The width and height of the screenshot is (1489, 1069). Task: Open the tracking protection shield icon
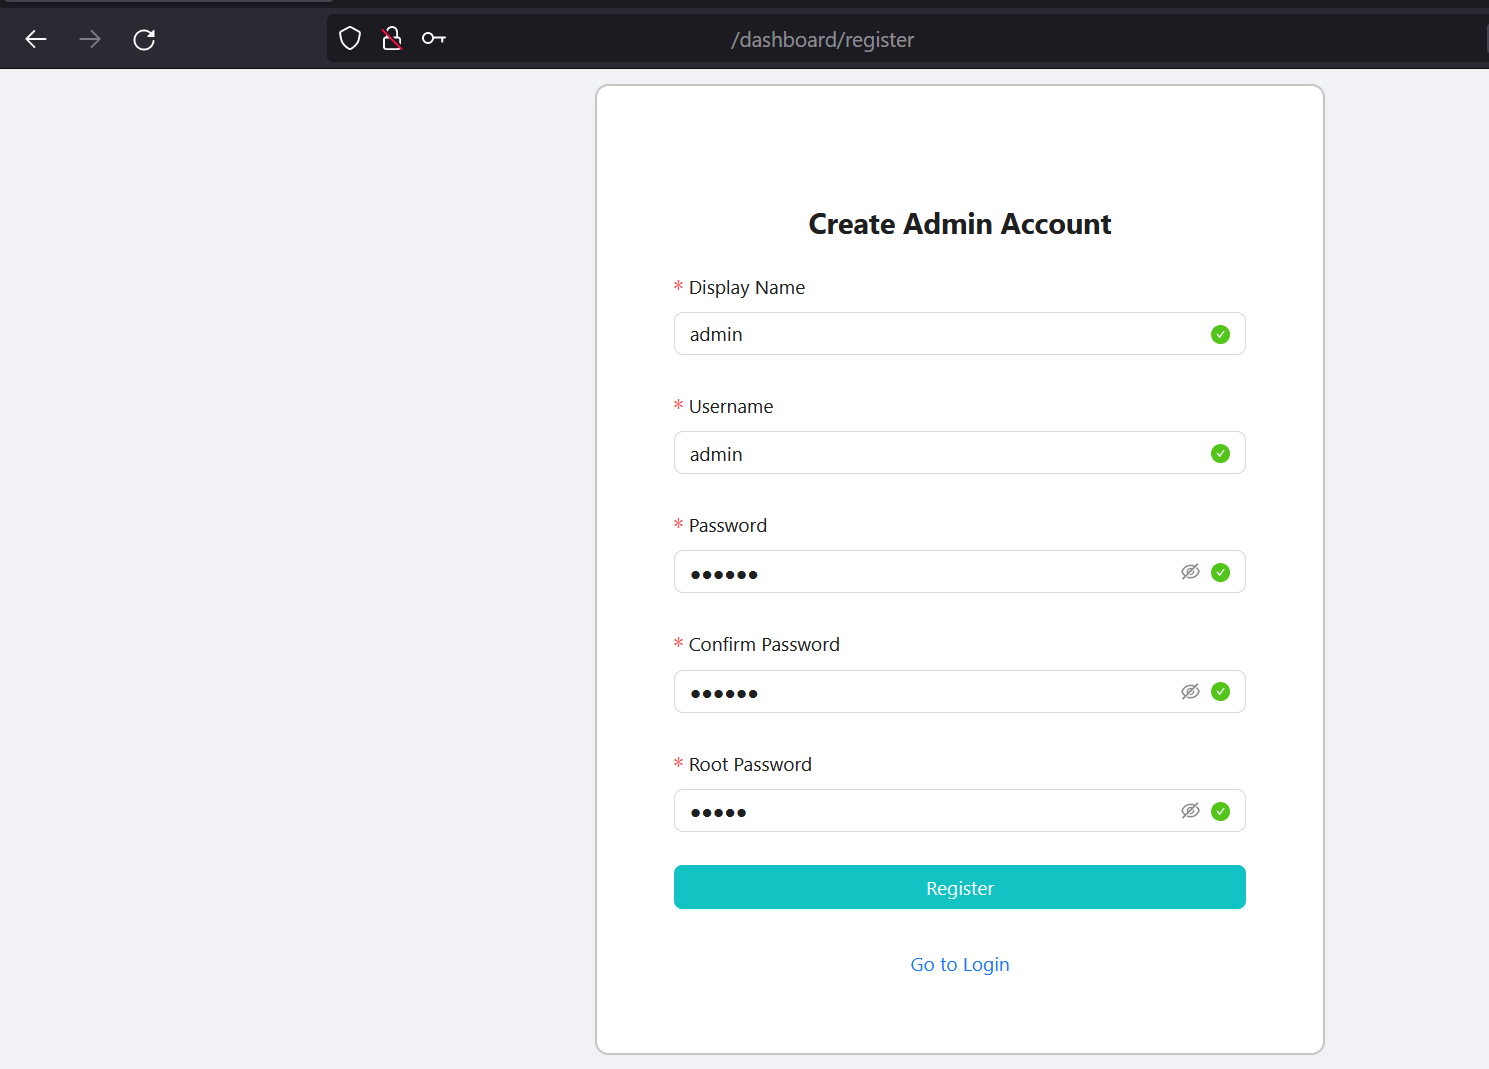(350, 39)
